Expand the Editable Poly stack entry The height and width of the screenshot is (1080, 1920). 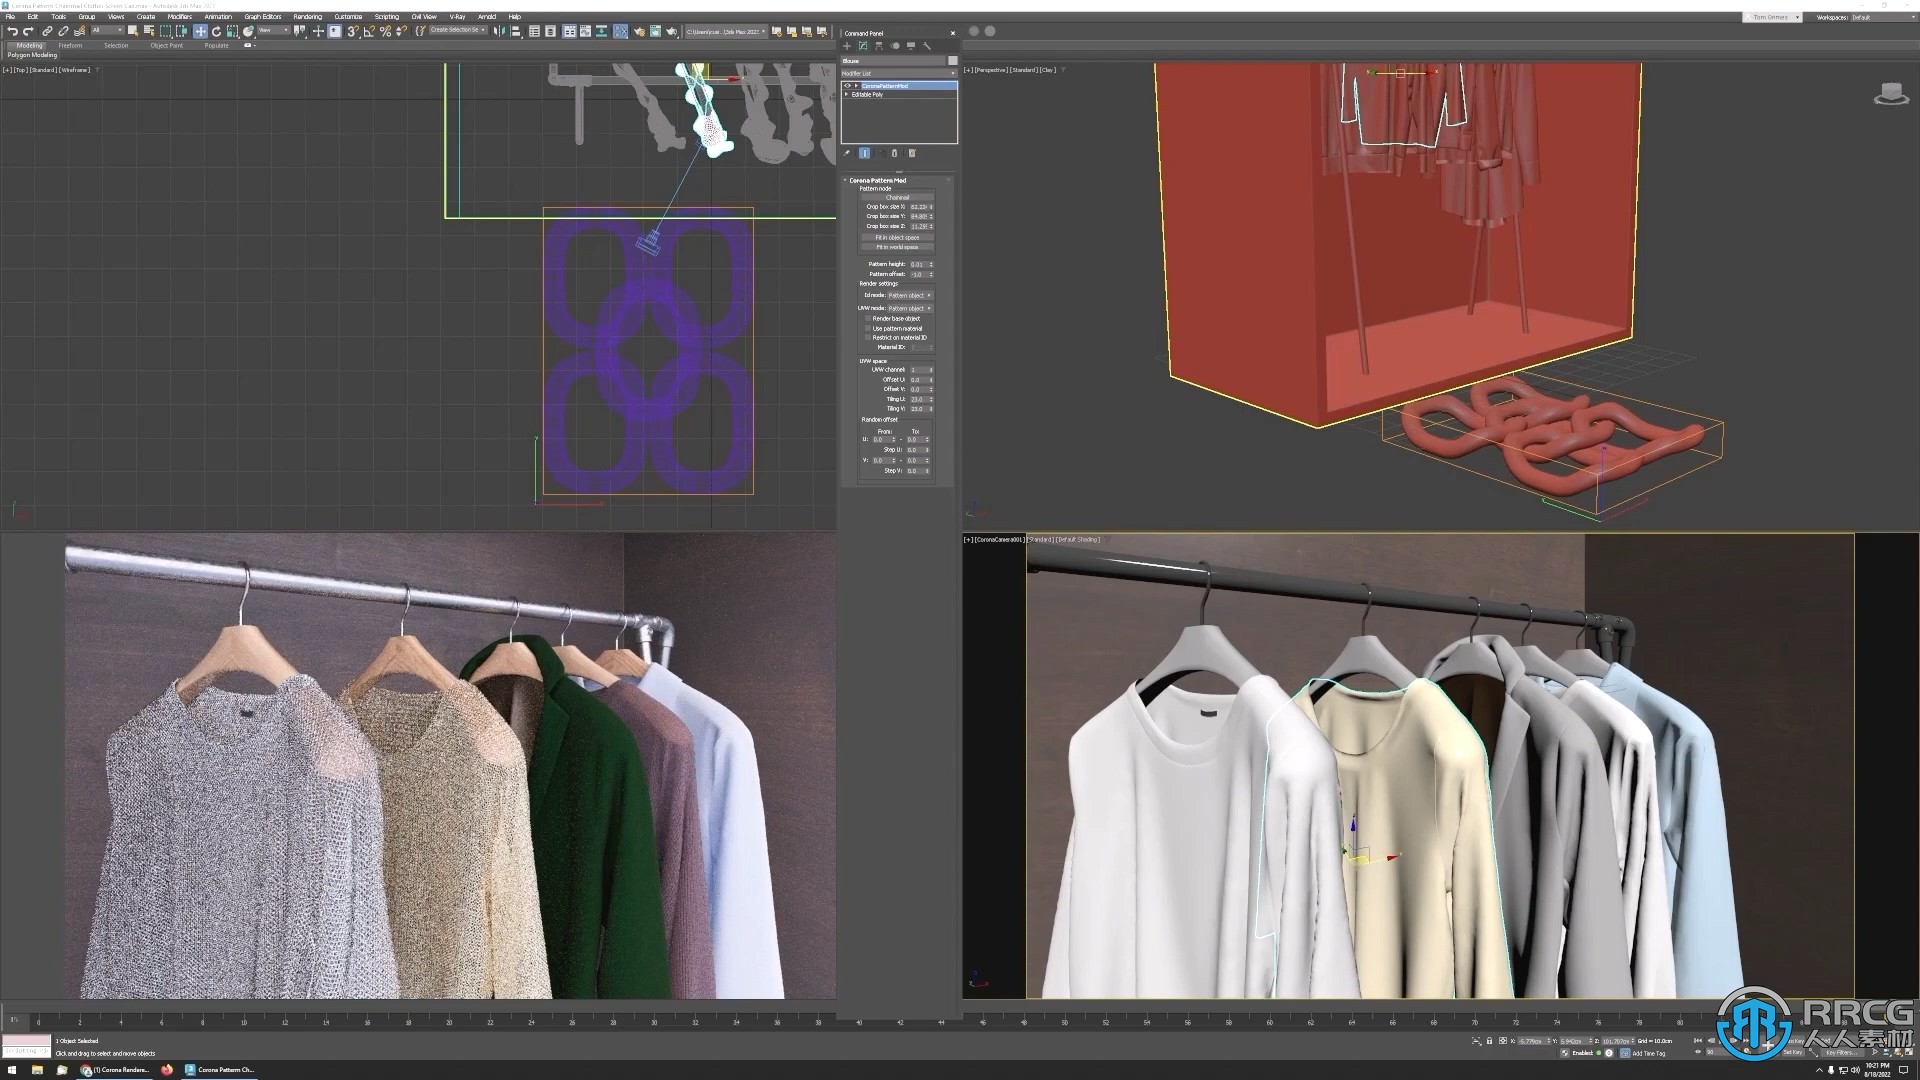pos(846,94)
